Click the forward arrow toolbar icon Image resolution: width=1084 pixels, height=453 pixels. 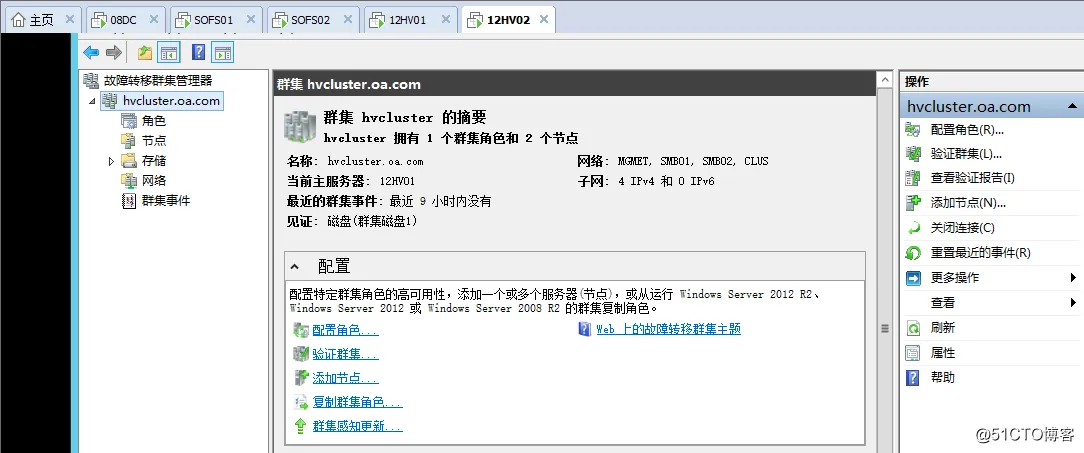(113, 53)
